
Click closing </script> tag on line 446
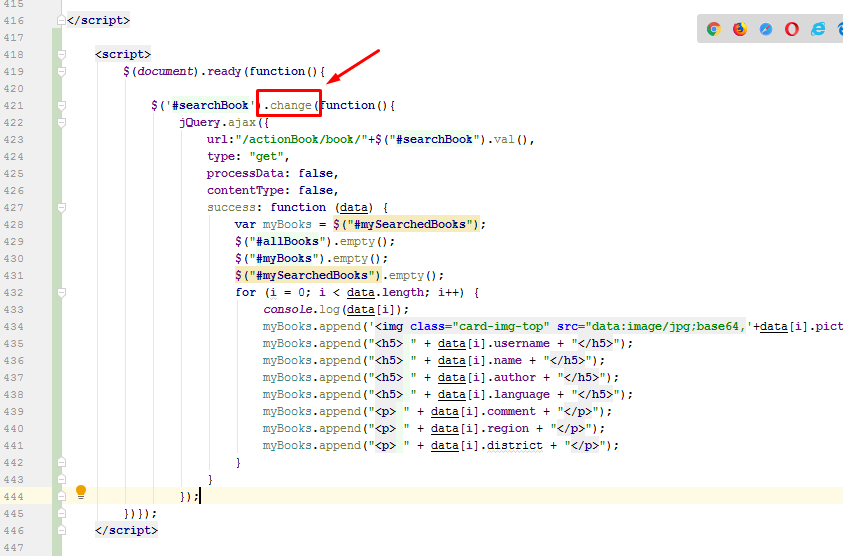126,531
